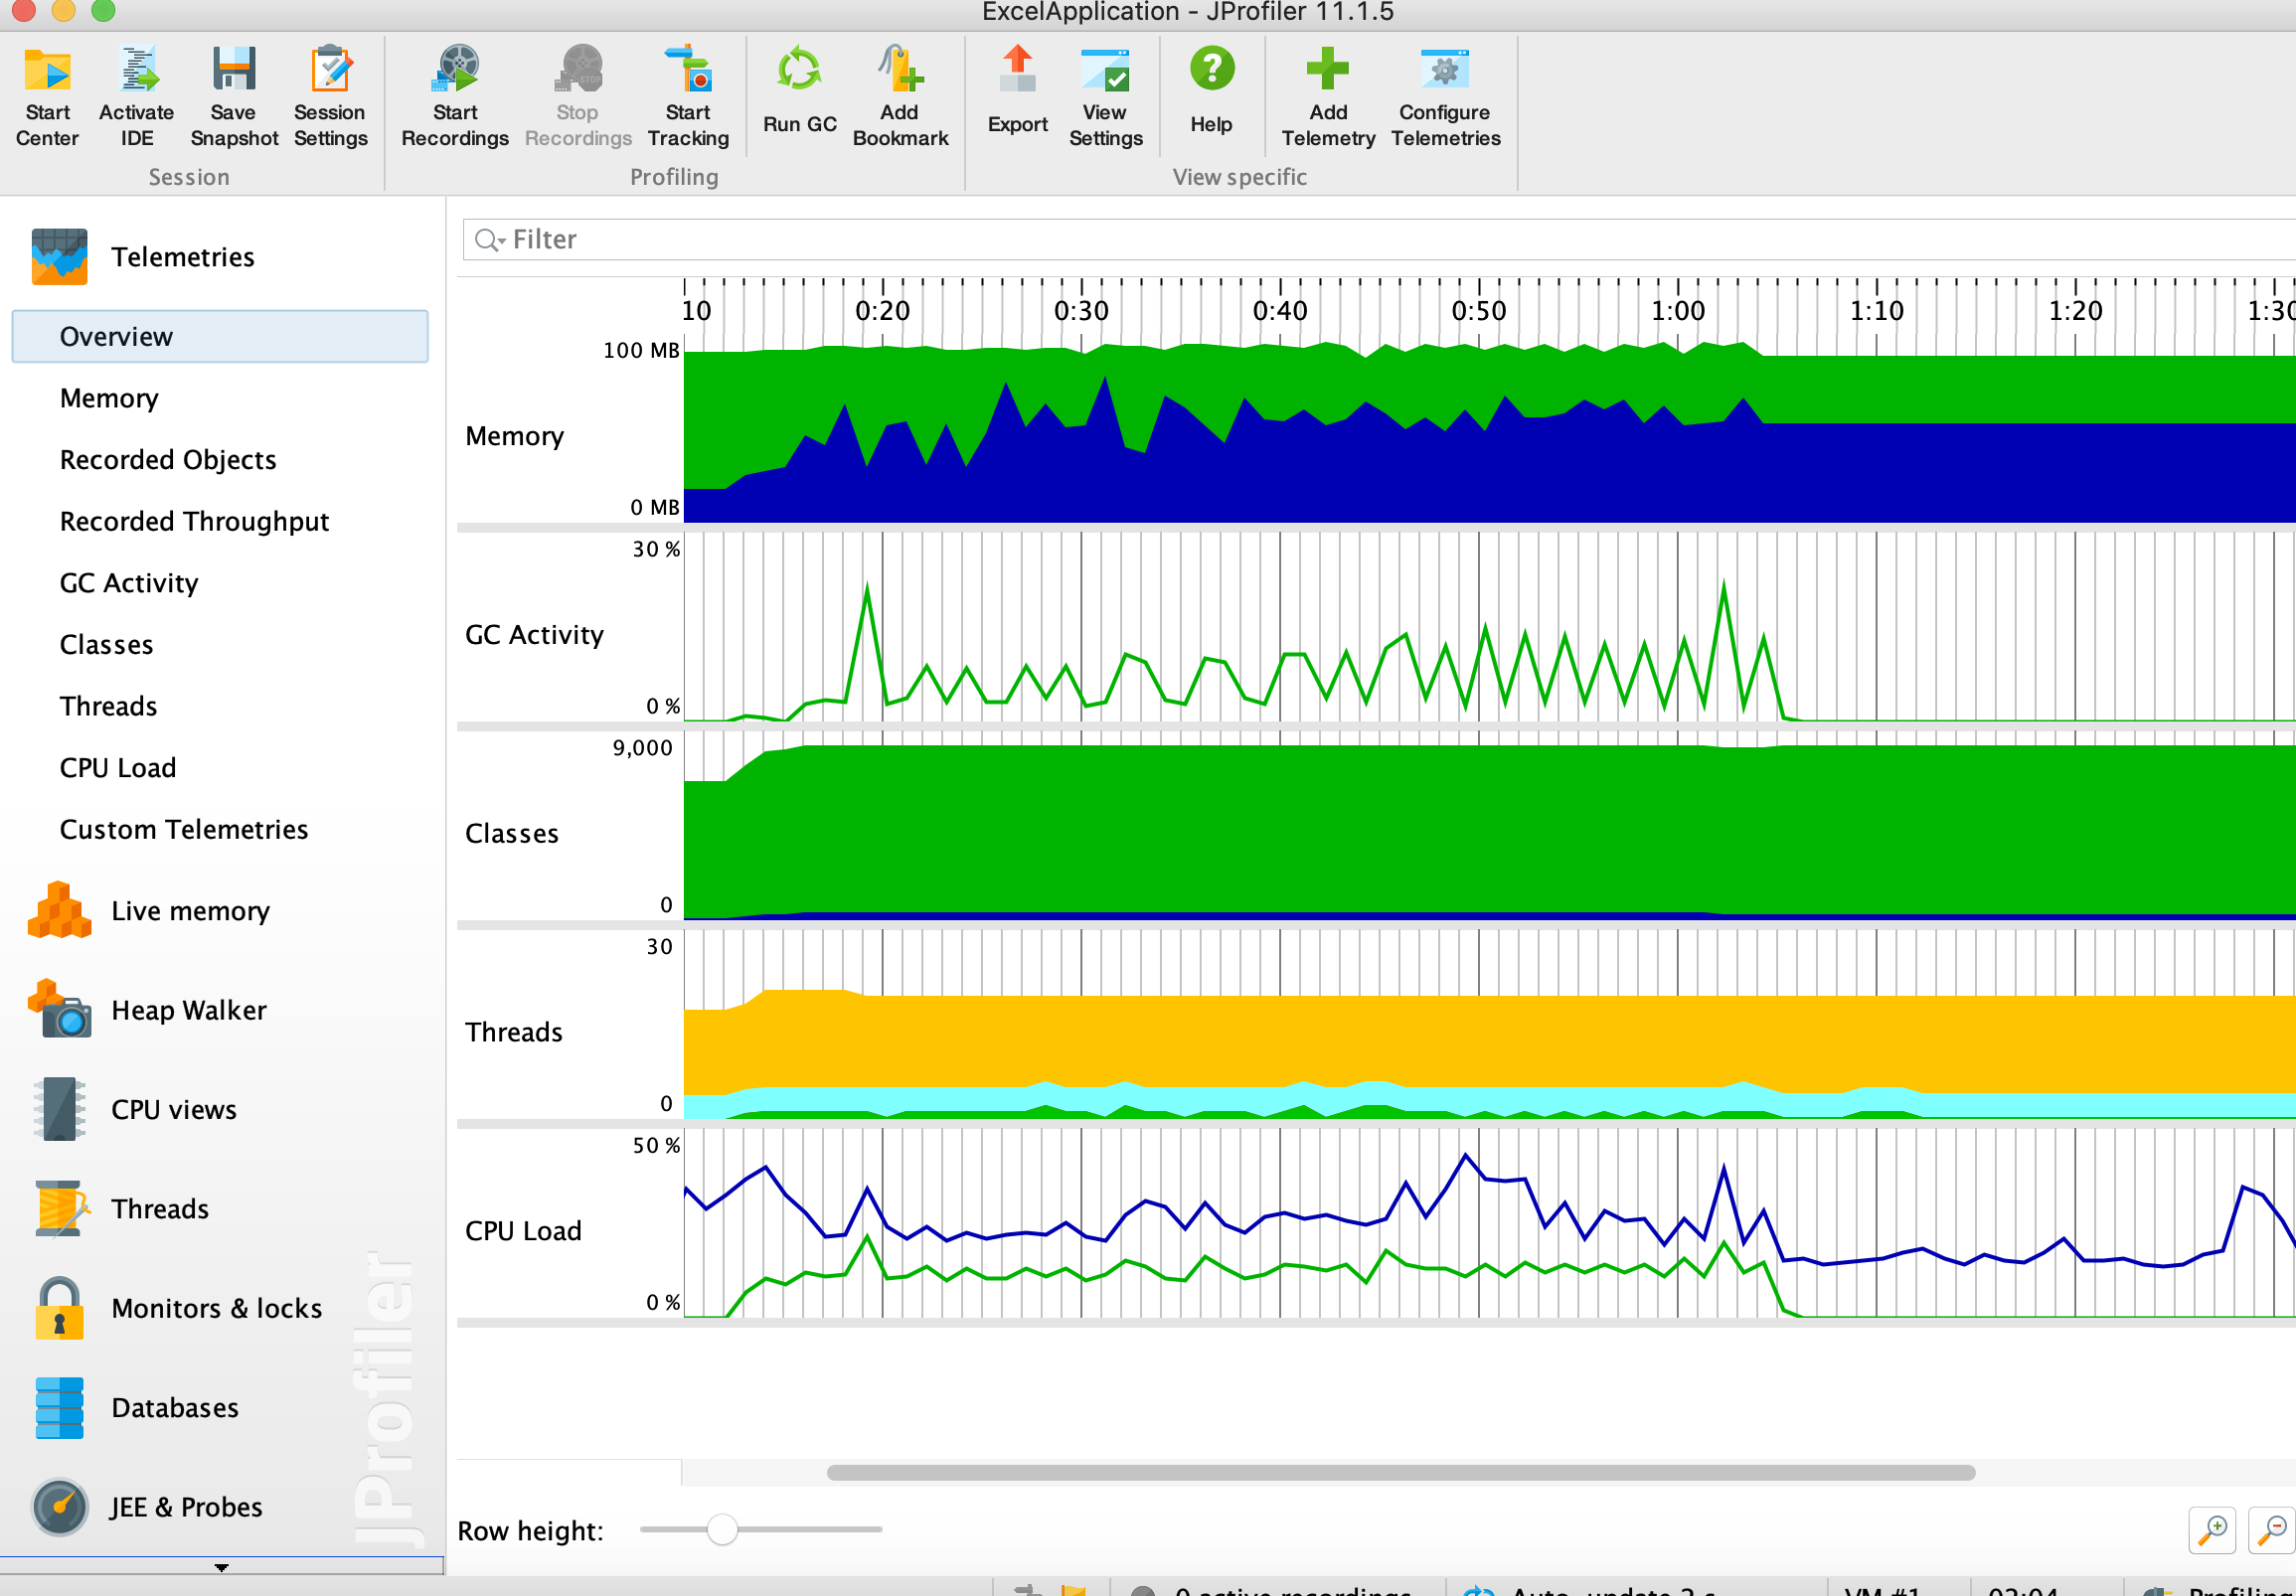This screenshot has width=2296, height=1596.
Task: Select Overview under Telemetries
Action: (x=220, y=336)
